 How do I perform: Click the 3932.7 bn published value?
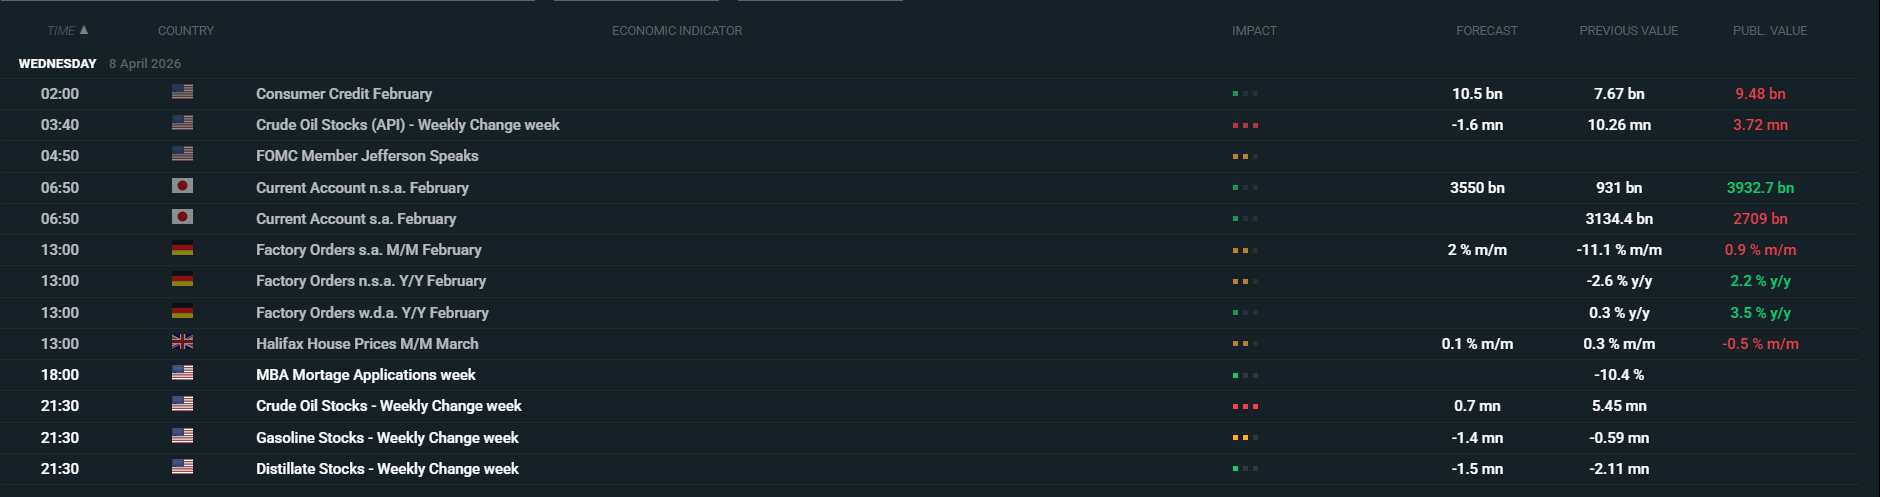[1760, 188]
